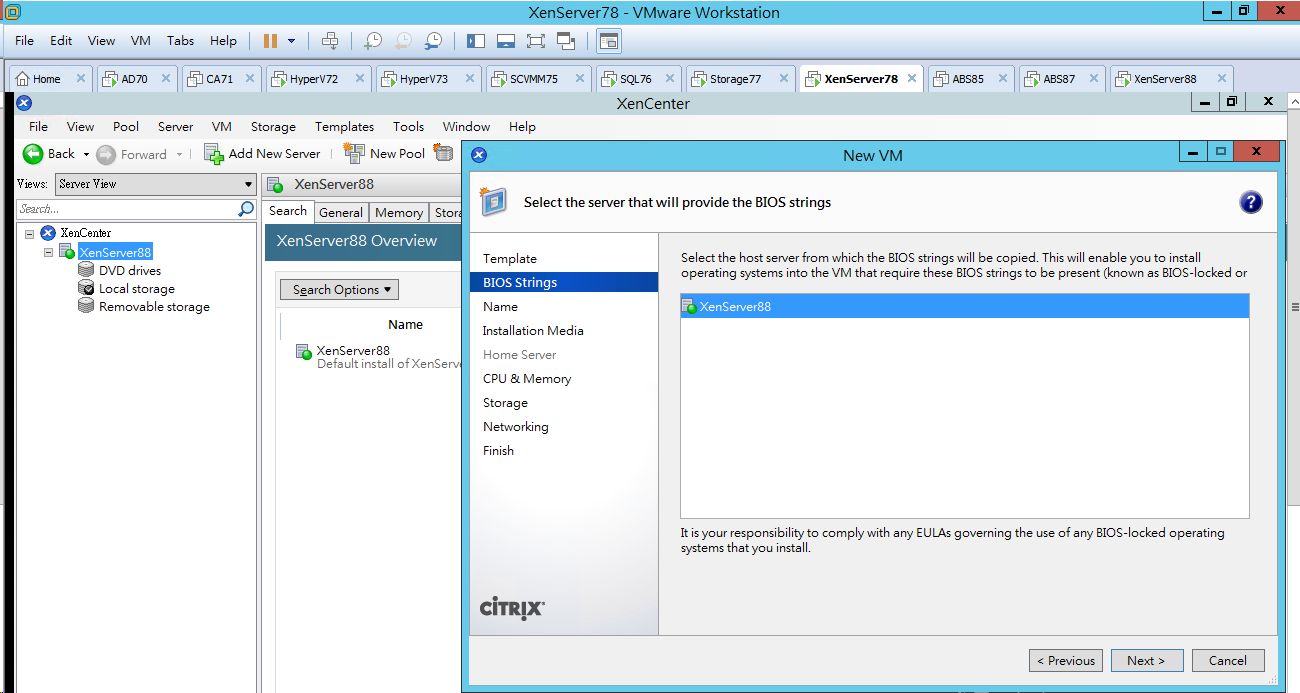This screenshot has height=693, width=1300.
Task: Collapse the XenCenter root tree node
Action: (28, 233)
